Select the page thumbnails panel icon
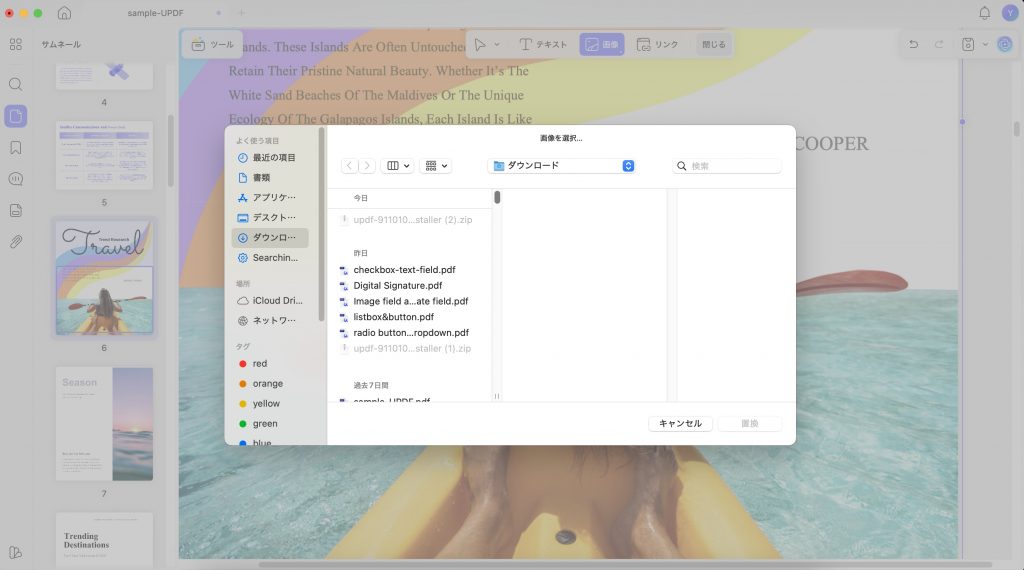 [16, 116]
